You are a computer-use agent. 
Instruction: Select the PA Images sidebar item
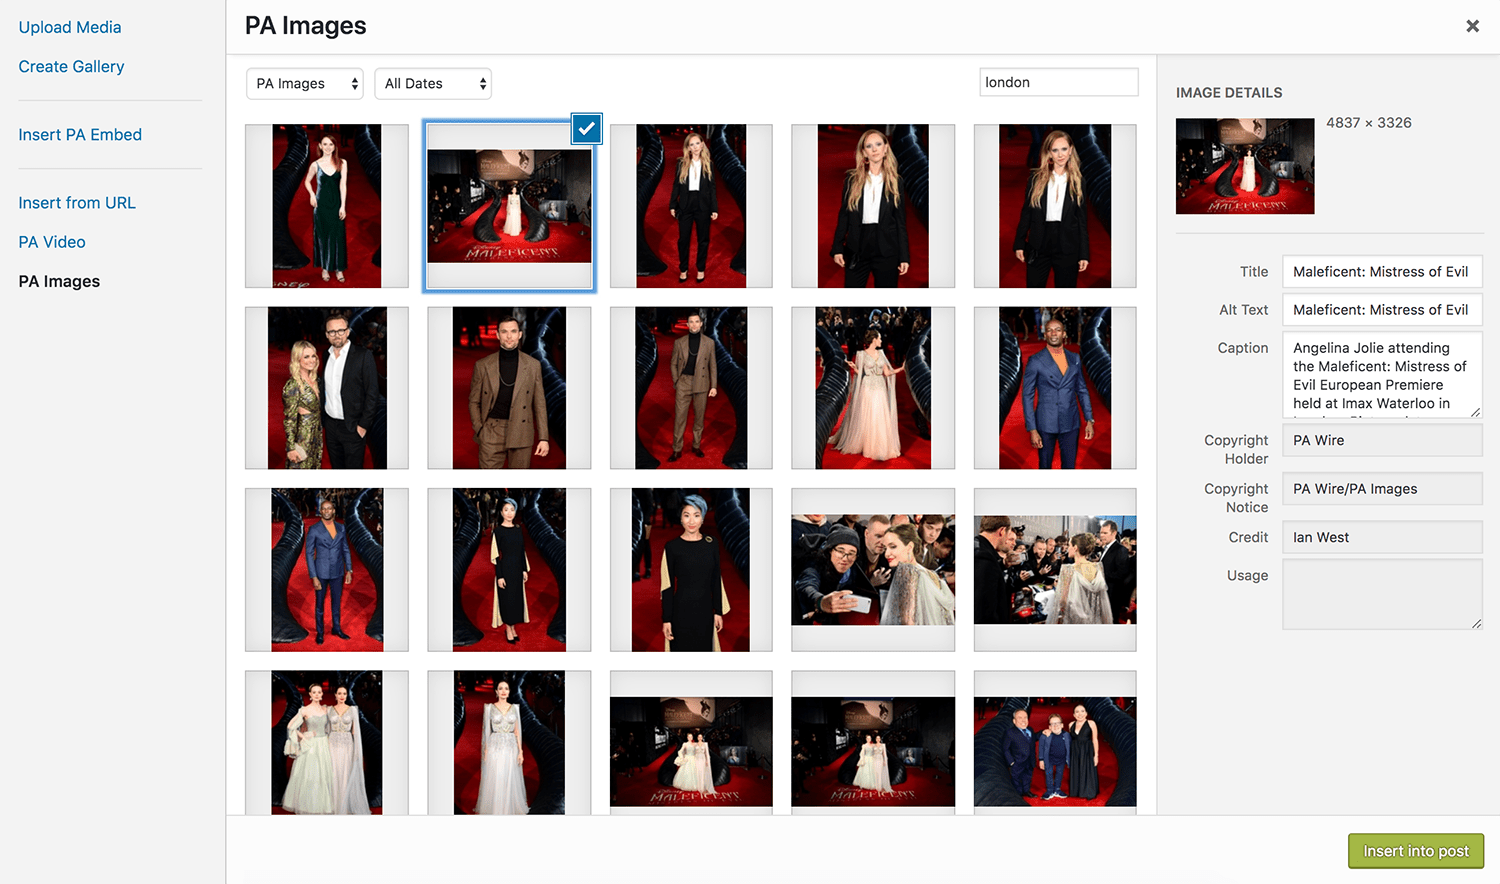[x=58, y=281]
